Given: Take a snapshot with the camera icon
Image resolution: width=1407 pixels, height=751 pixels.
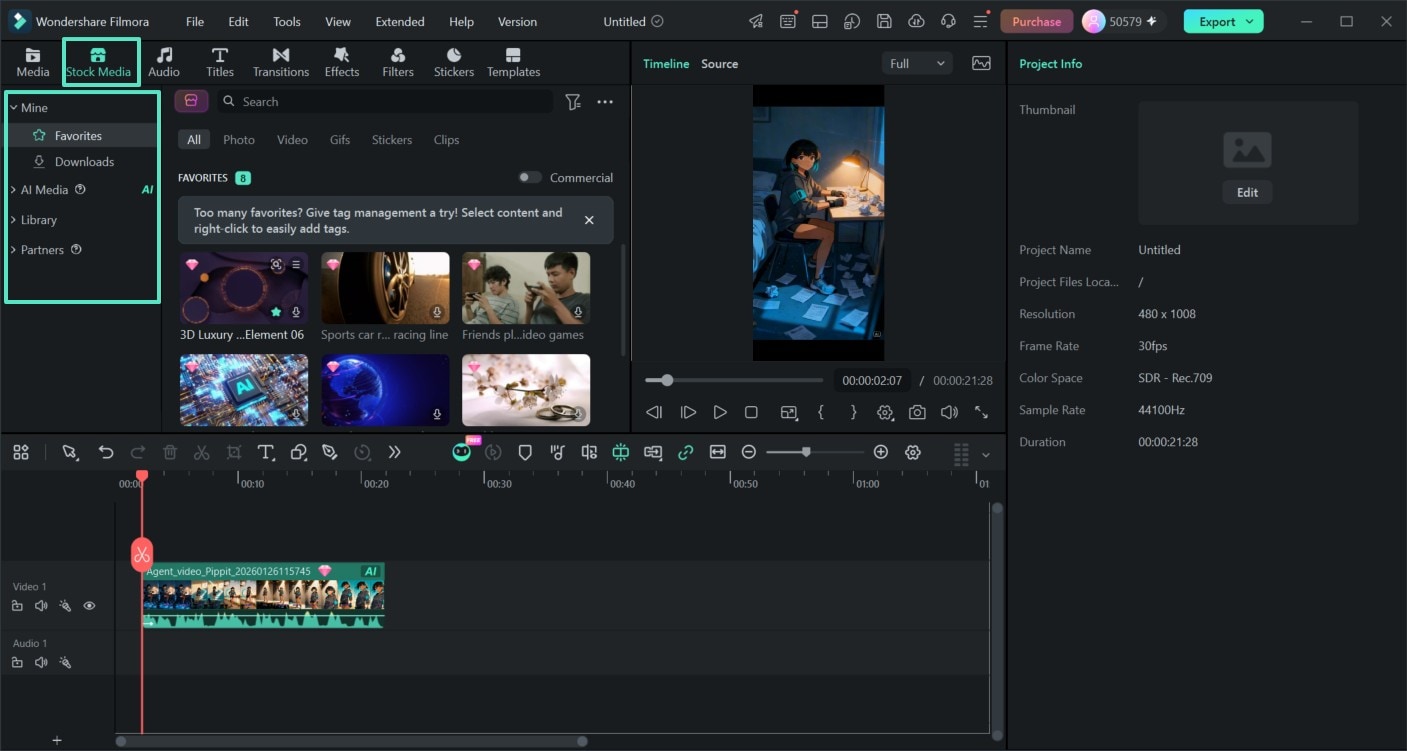Looking at the screenshot, I should pyautogui.click(x=917, y=412).
